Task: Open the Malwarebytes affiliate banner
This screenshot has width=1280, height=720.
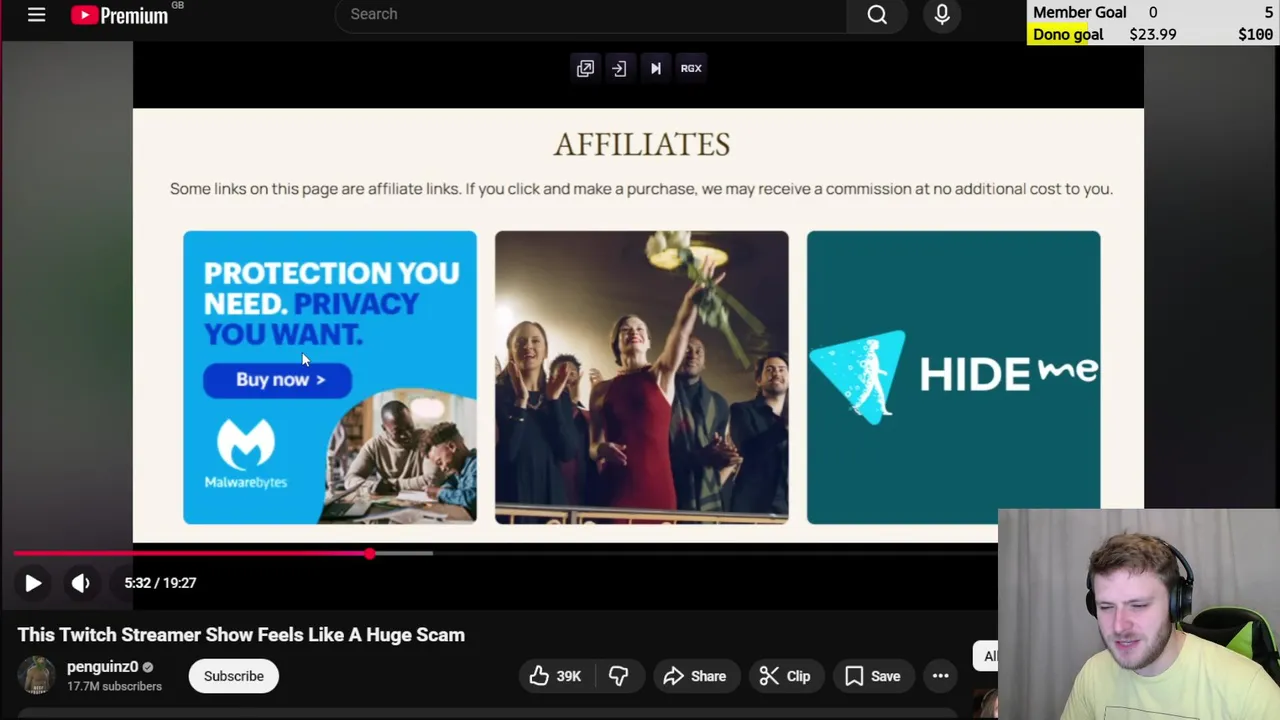Action: [x=330, y=377]
